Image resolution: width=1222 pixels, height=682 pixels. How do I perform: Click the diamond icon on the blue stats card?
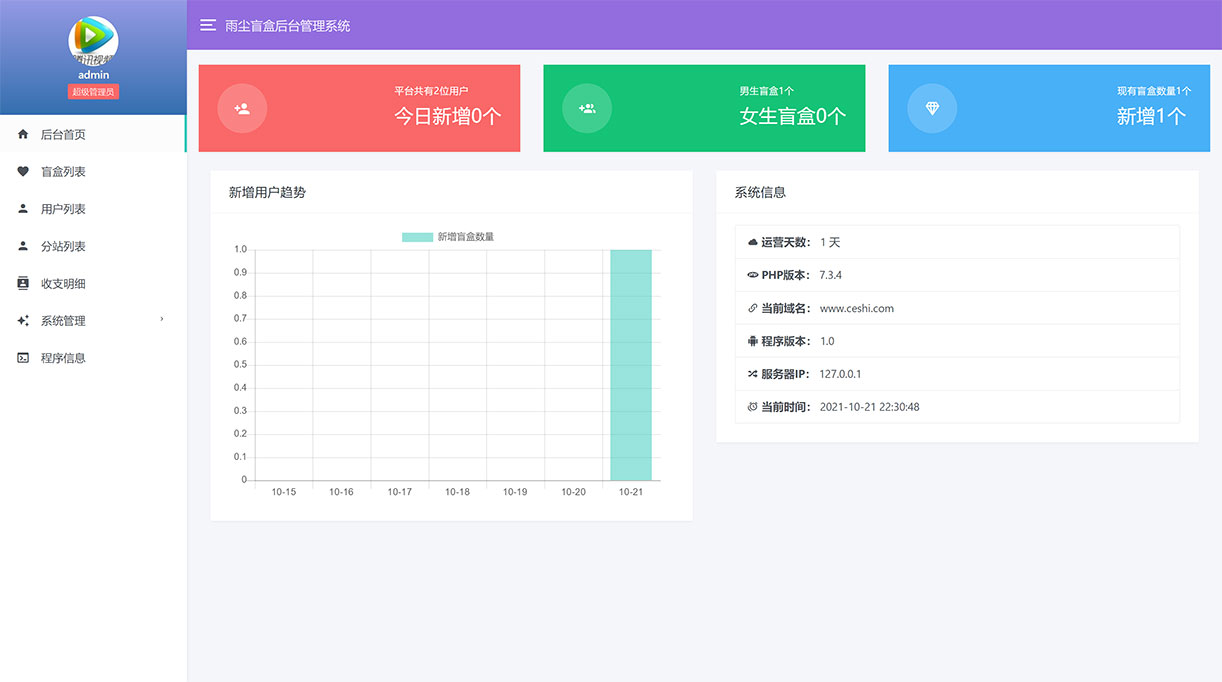(932, 108)
